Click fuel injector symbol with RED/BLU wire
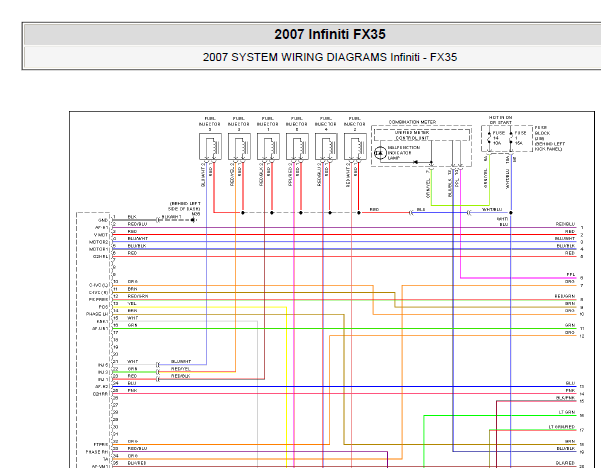Screen dimensions: 601x468 coord(326,146)
